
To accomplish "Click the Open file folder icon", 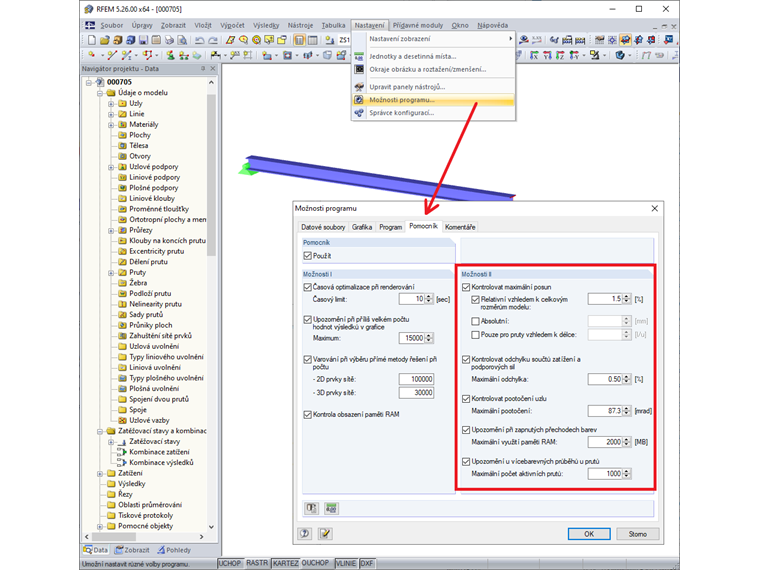I will click(104, 40).
